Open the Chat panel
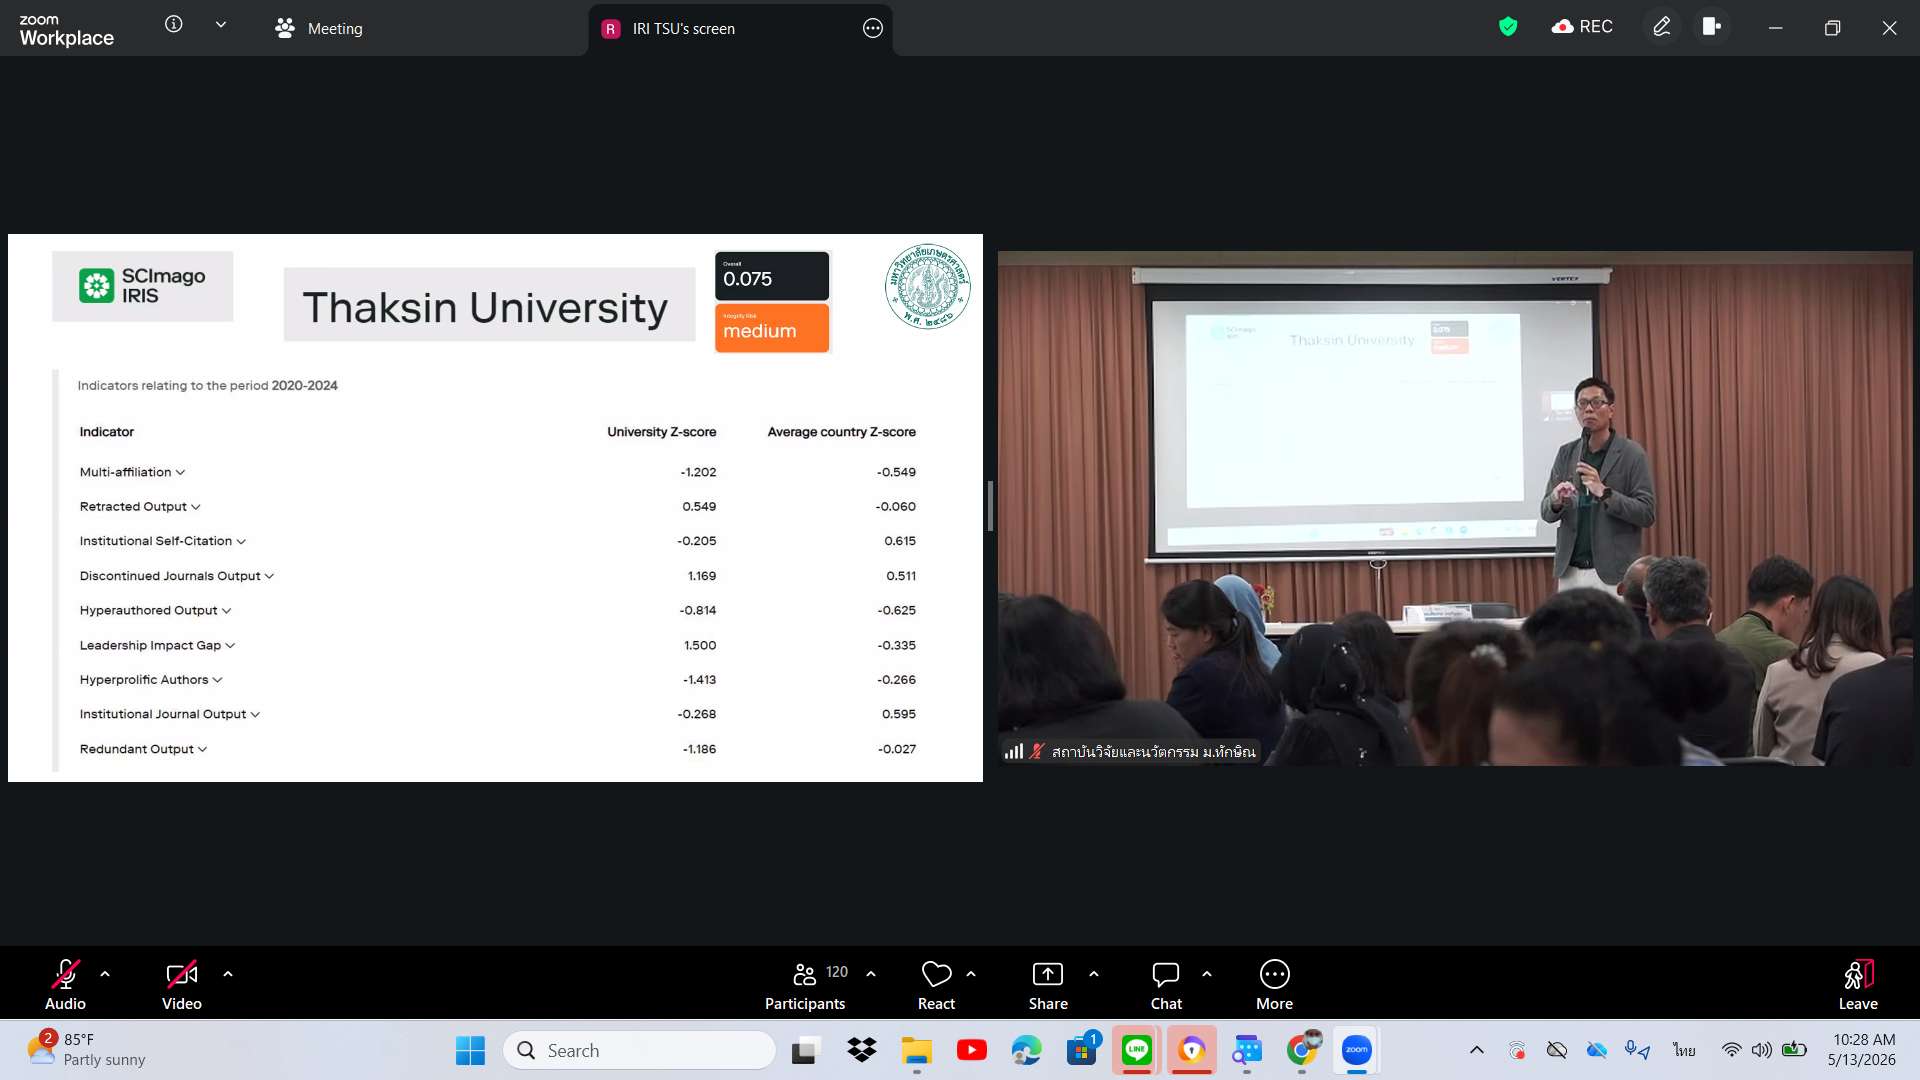This screenshot has height=1080, width=1920. (x=1166, y=984)
